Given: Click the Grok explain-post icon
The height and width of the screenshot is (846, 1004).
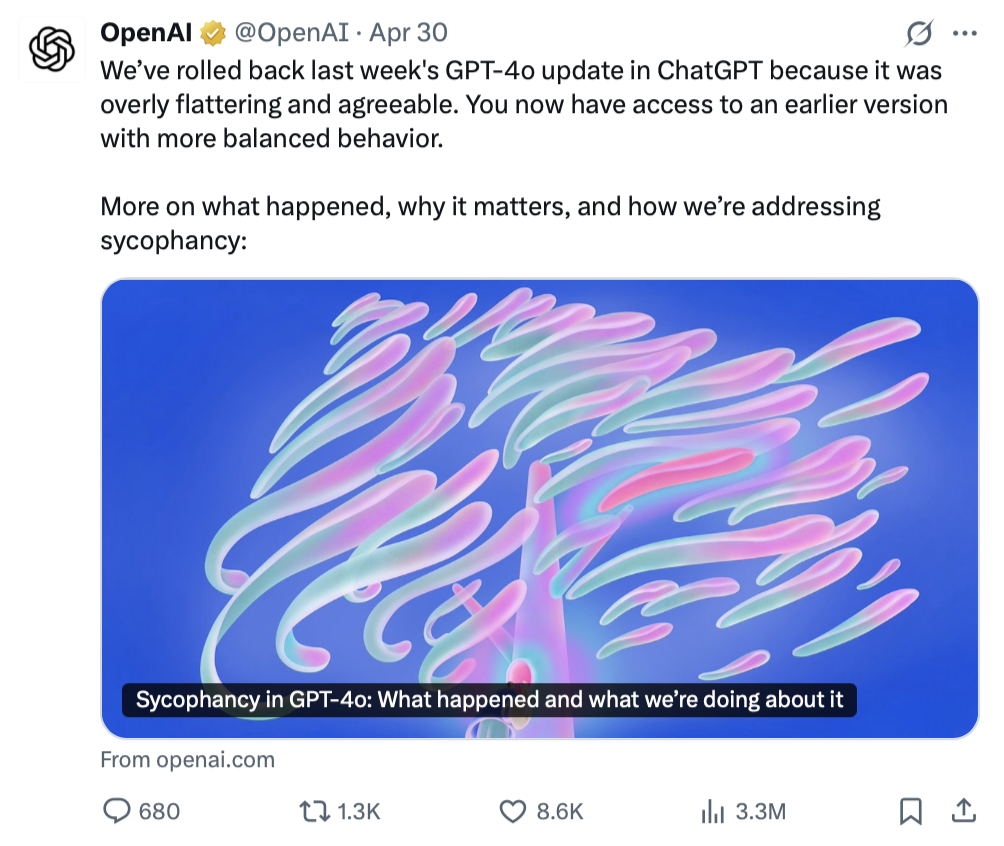Looking at the screenshot, I should pos(918,34).
